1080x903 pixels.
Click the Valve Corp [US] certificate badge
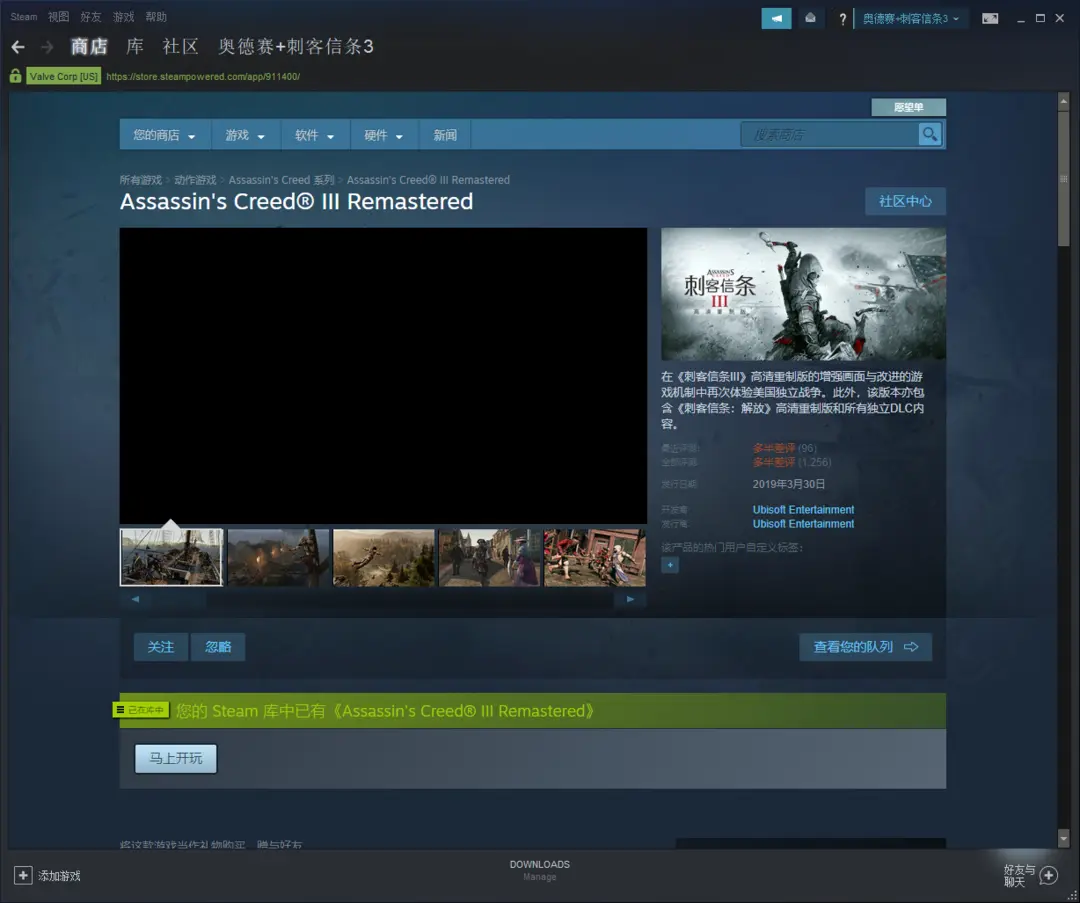[x=63, y=76]
